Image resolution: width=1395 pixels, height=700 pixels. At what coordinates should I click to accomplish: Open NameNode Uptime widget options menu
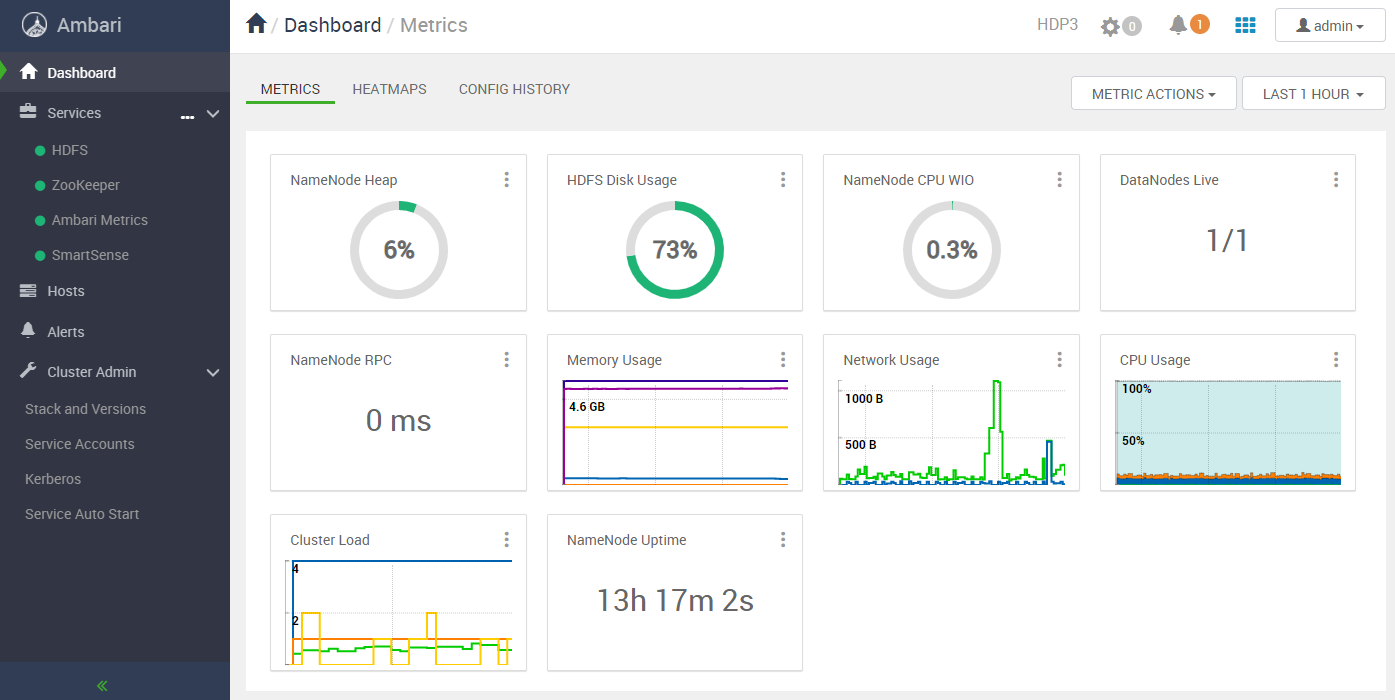coord(783,540)
